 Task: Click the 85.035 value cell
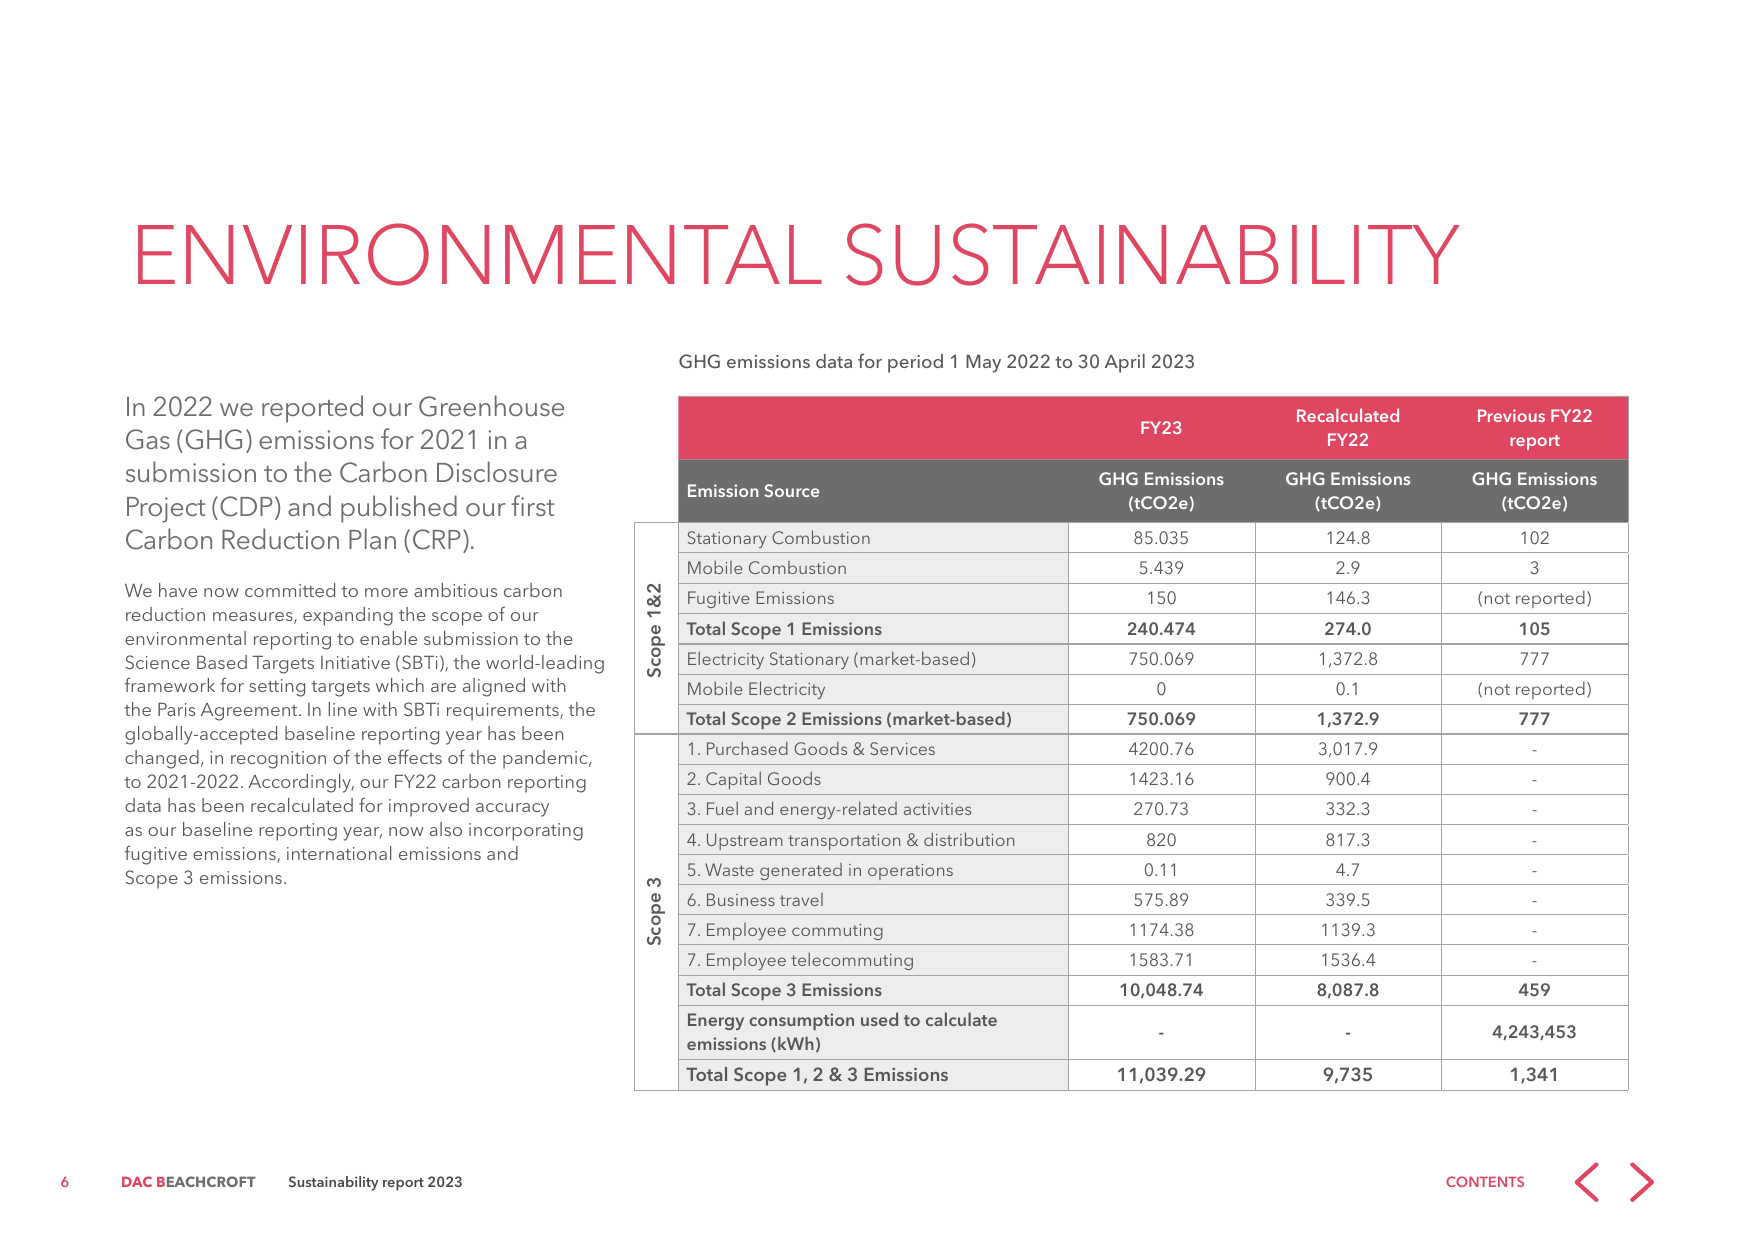(x=1161, y=538)
